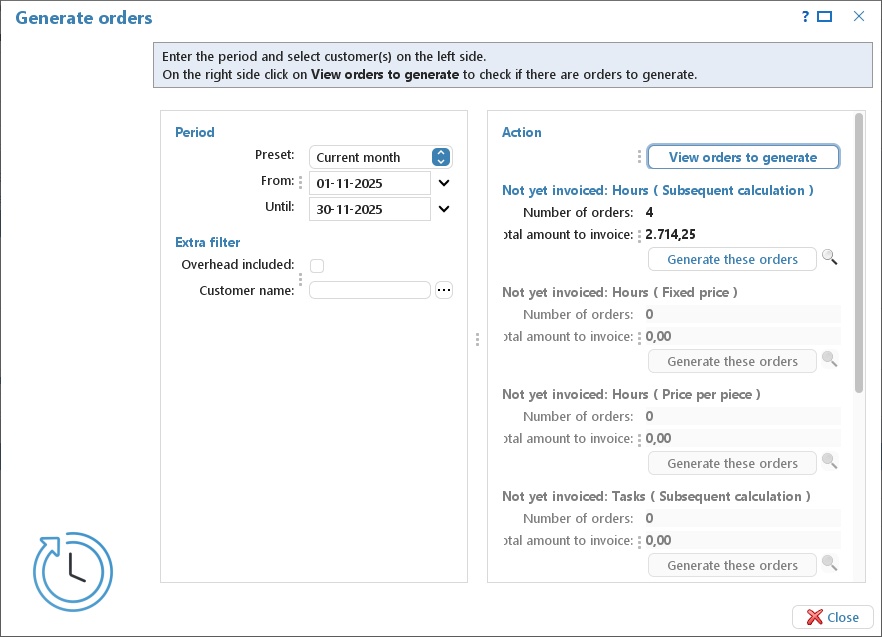Click the Customer name input field
This screenshot has width=882, height=637.
(x=370, y=290)
